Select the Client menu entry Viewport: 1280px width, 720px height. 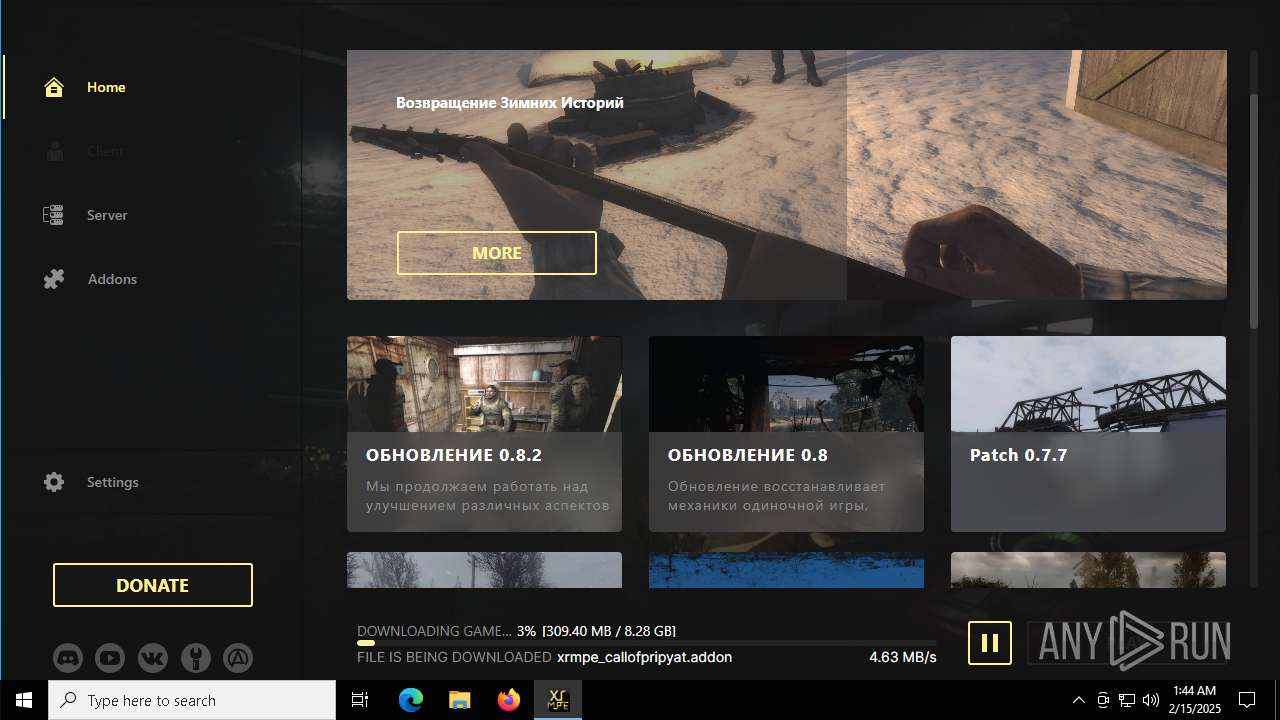tap(105, 151)
